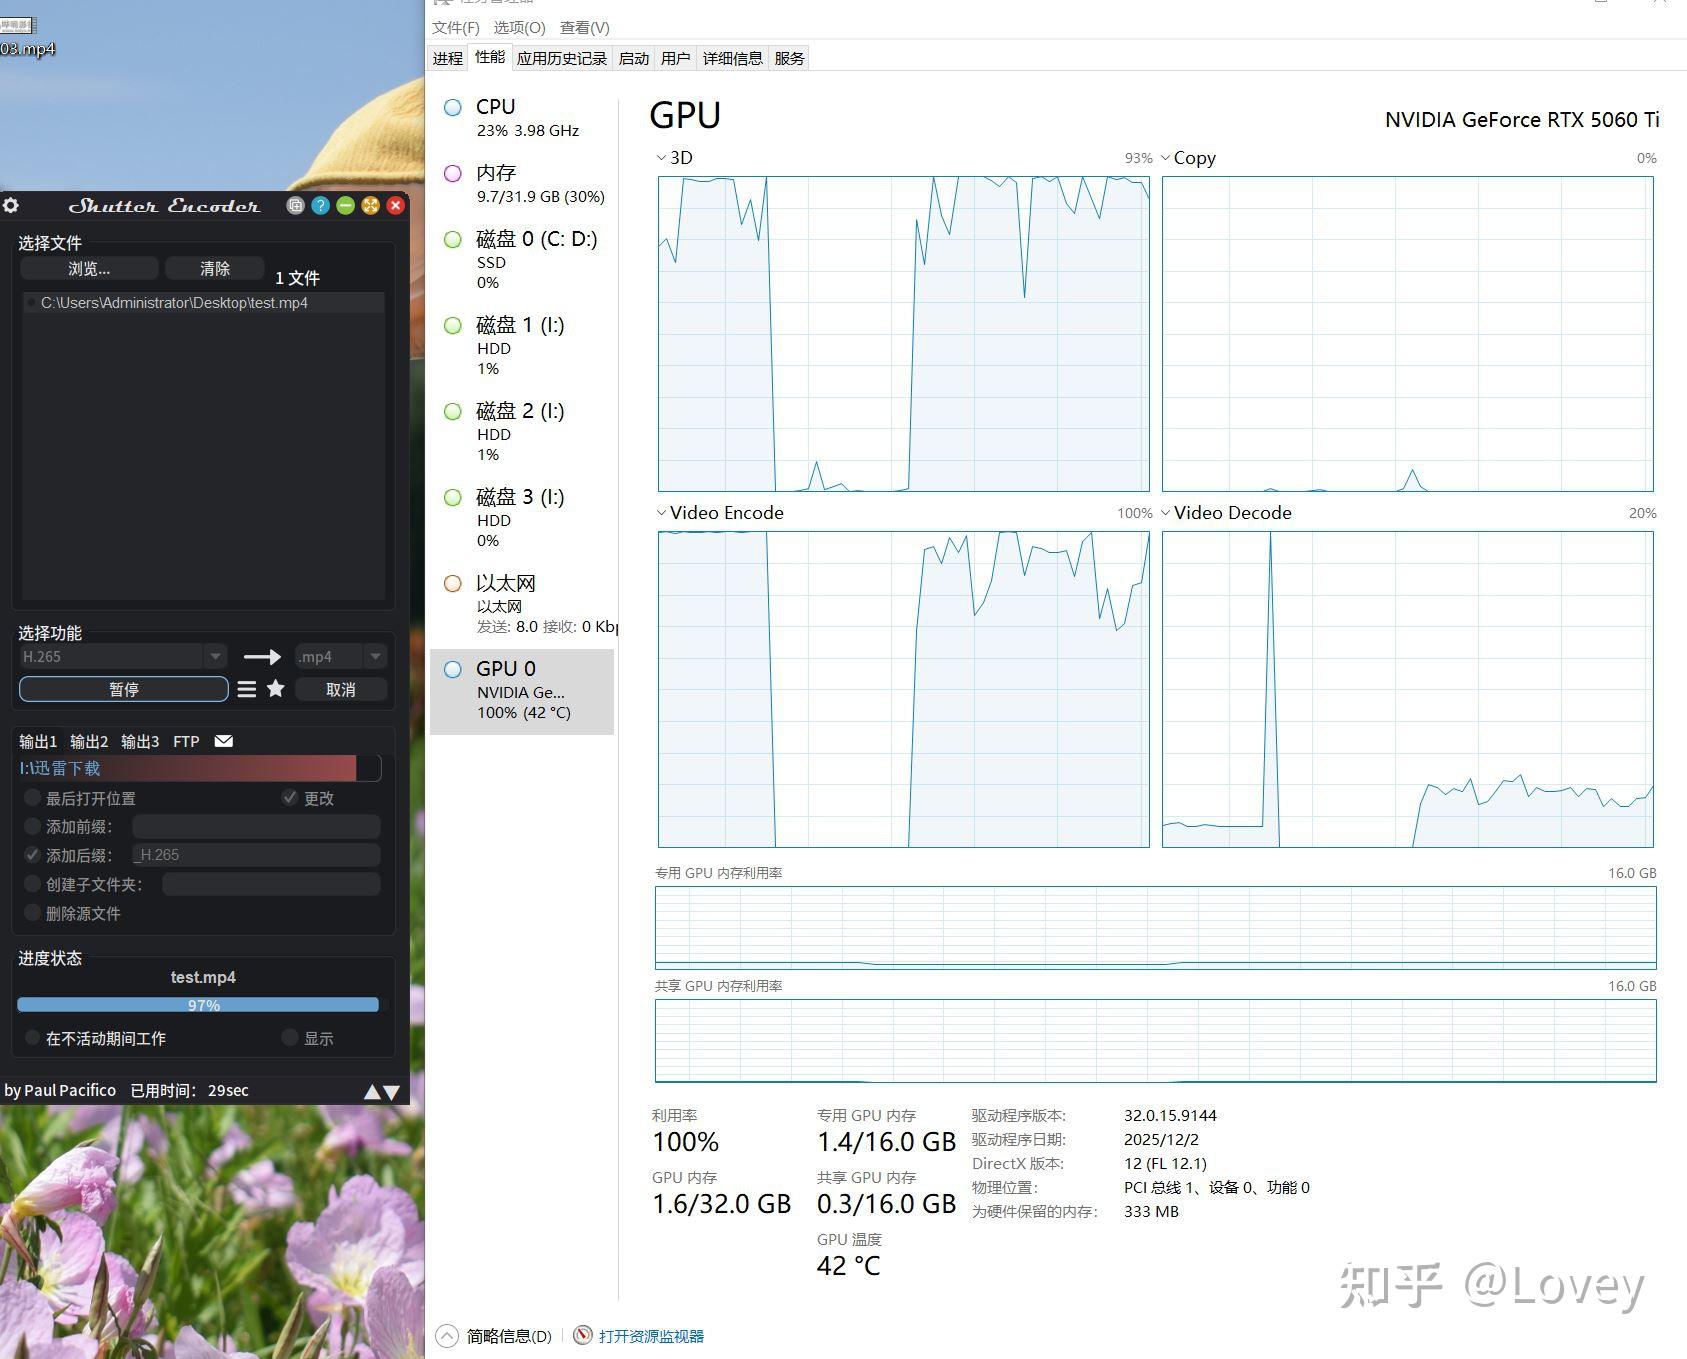This screenshot has width=1687, height=1359.
Task: Click the downward triangle at window bottom
Action: pos(392,1091)
